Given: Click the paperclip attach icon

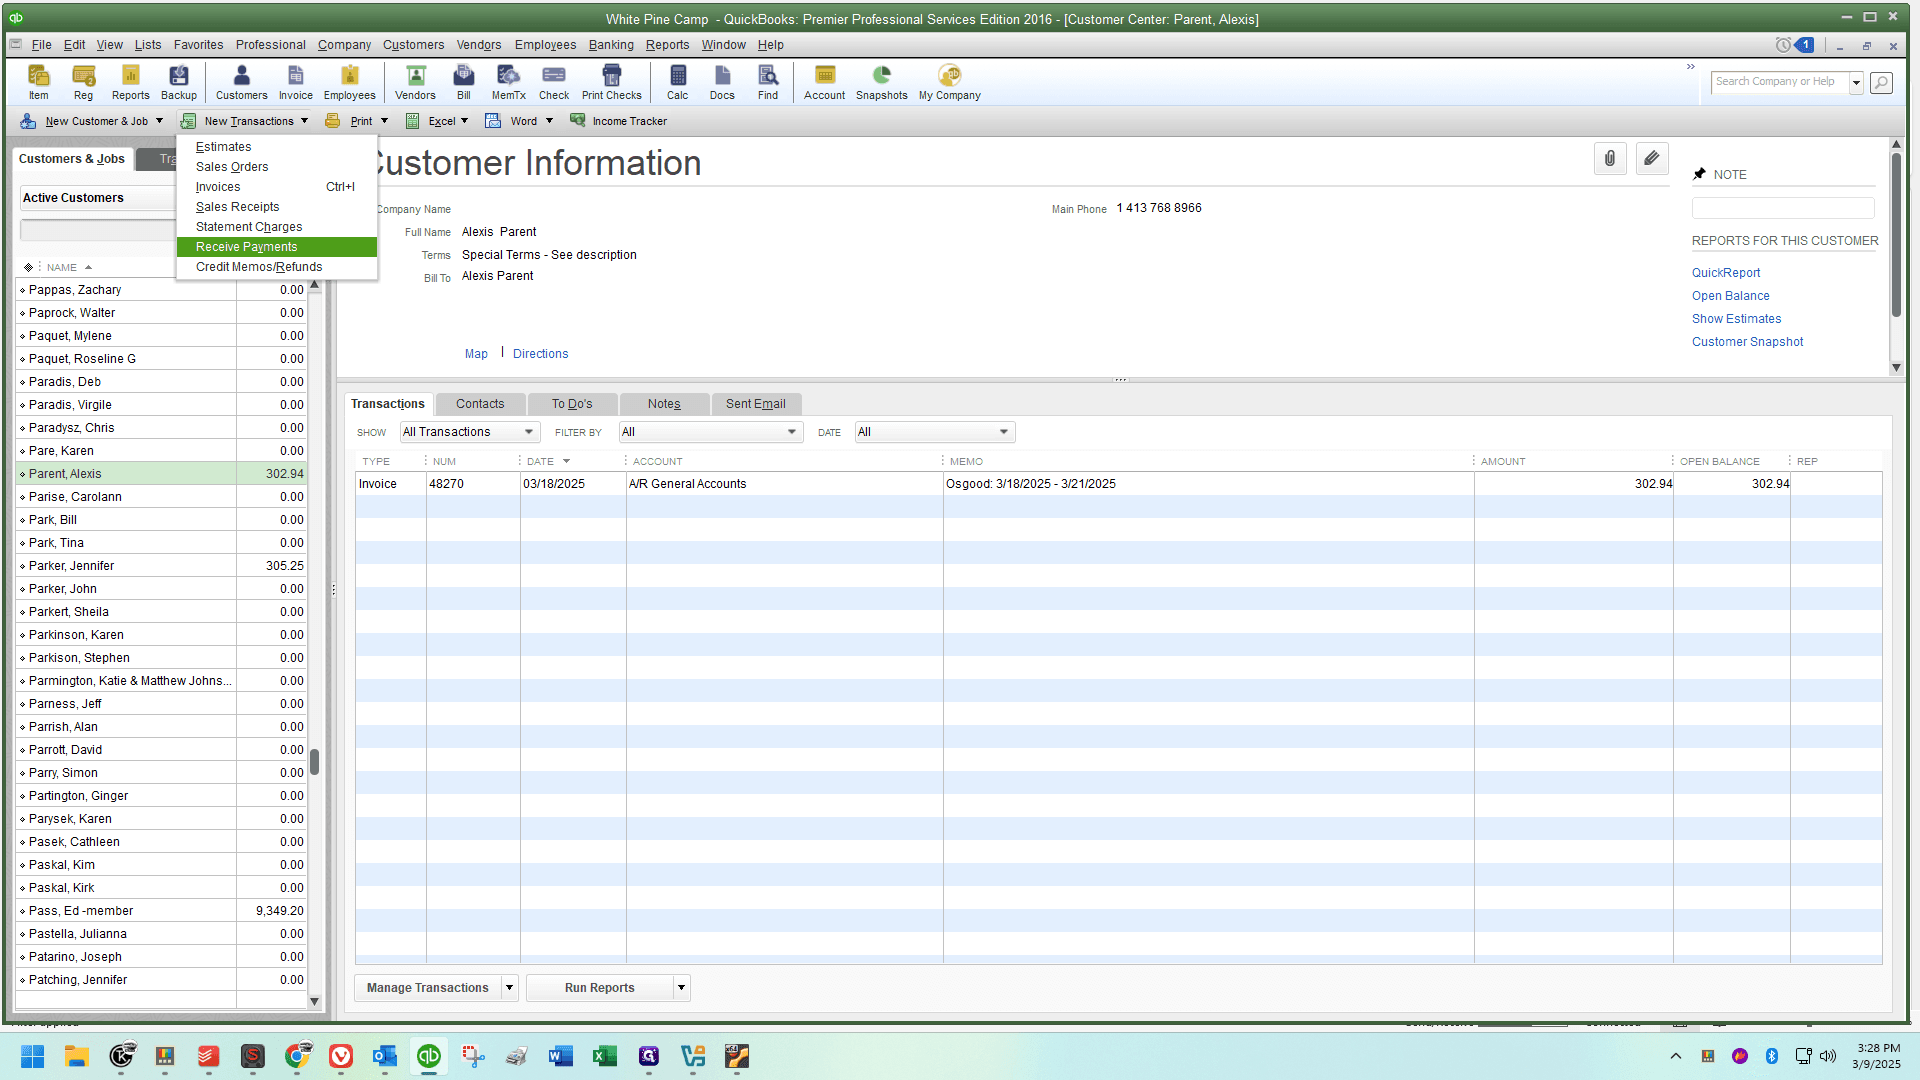Looking at the screenshot, I should click(x=1610, y=159).
